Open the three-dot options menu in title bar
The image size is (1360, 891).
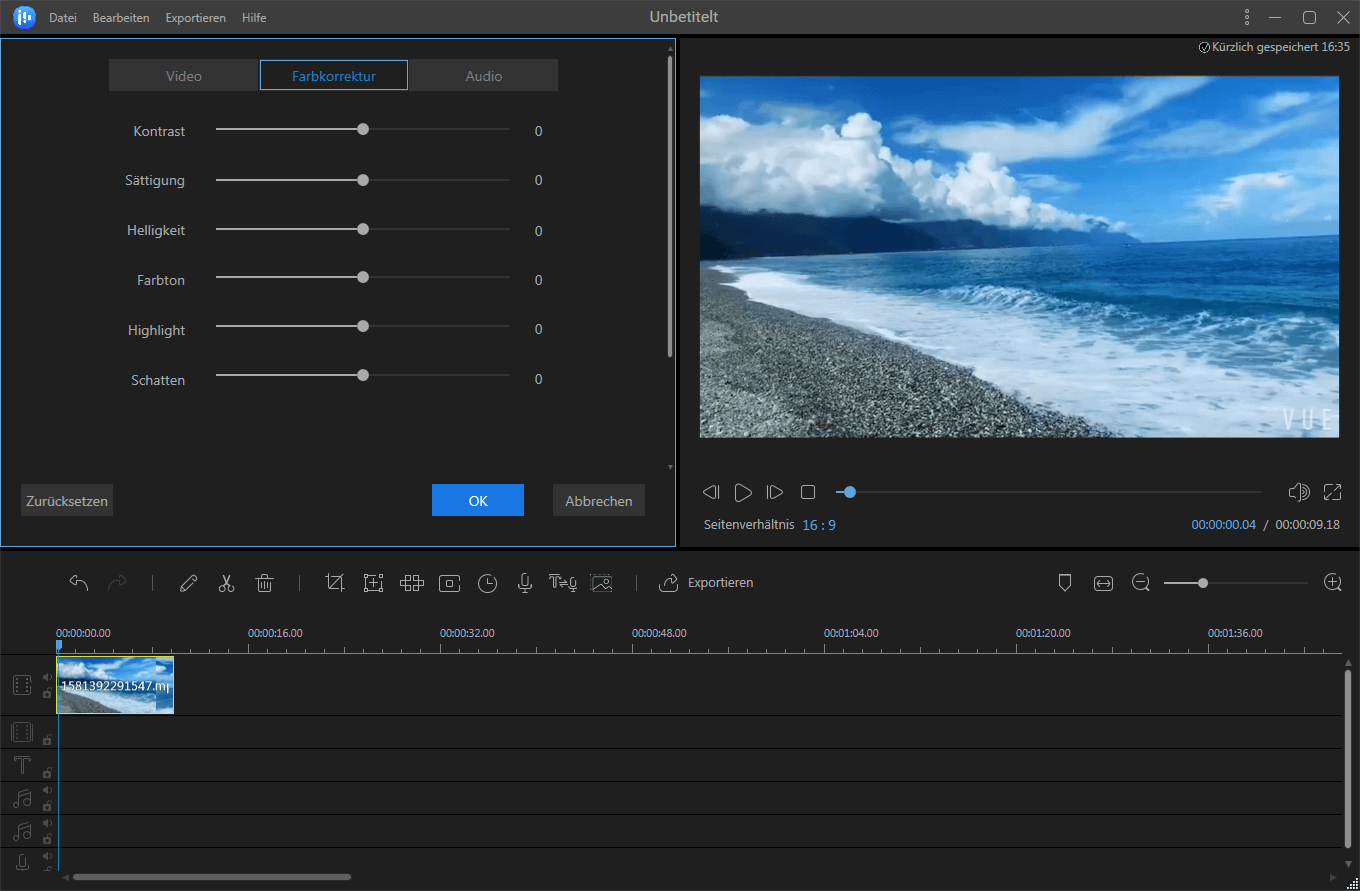(1246, 17)
